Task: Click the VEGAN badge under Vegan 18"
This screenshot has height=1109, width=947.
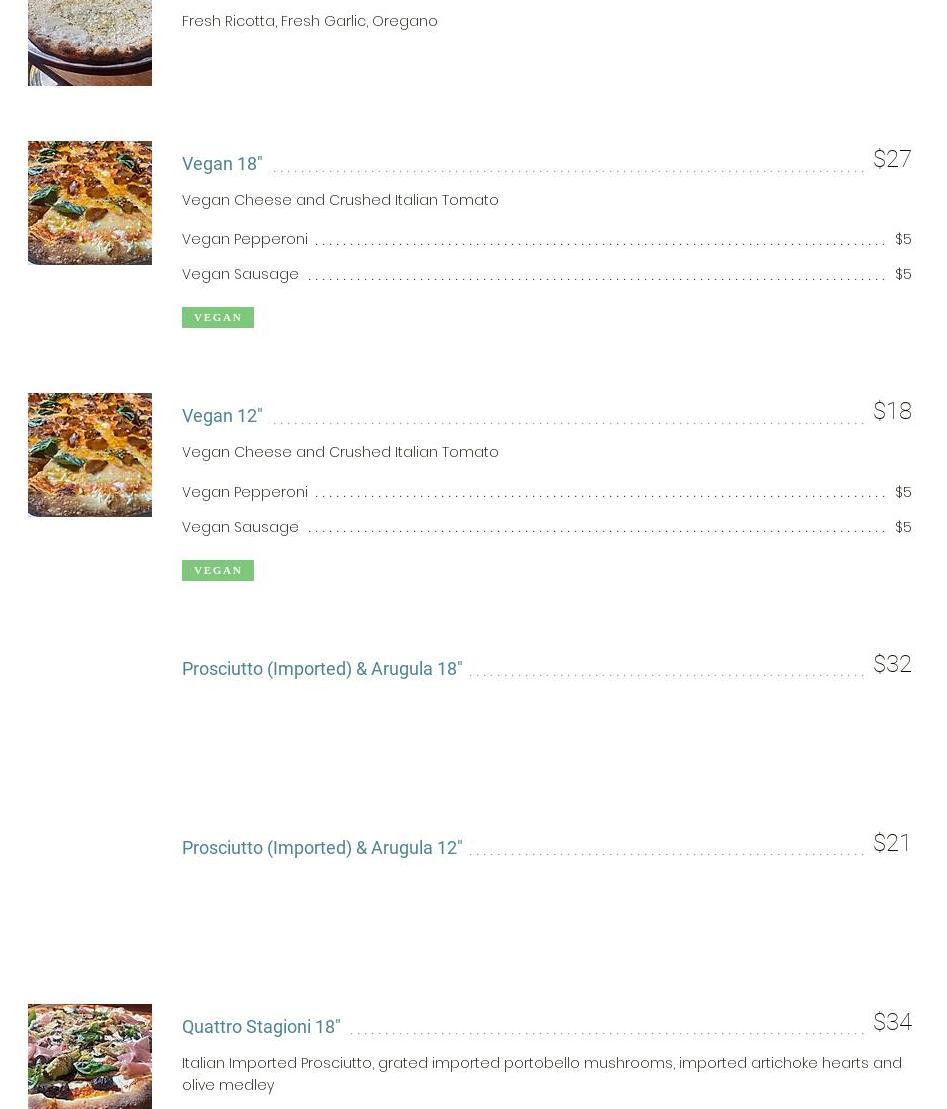Action: coord(218,317)
